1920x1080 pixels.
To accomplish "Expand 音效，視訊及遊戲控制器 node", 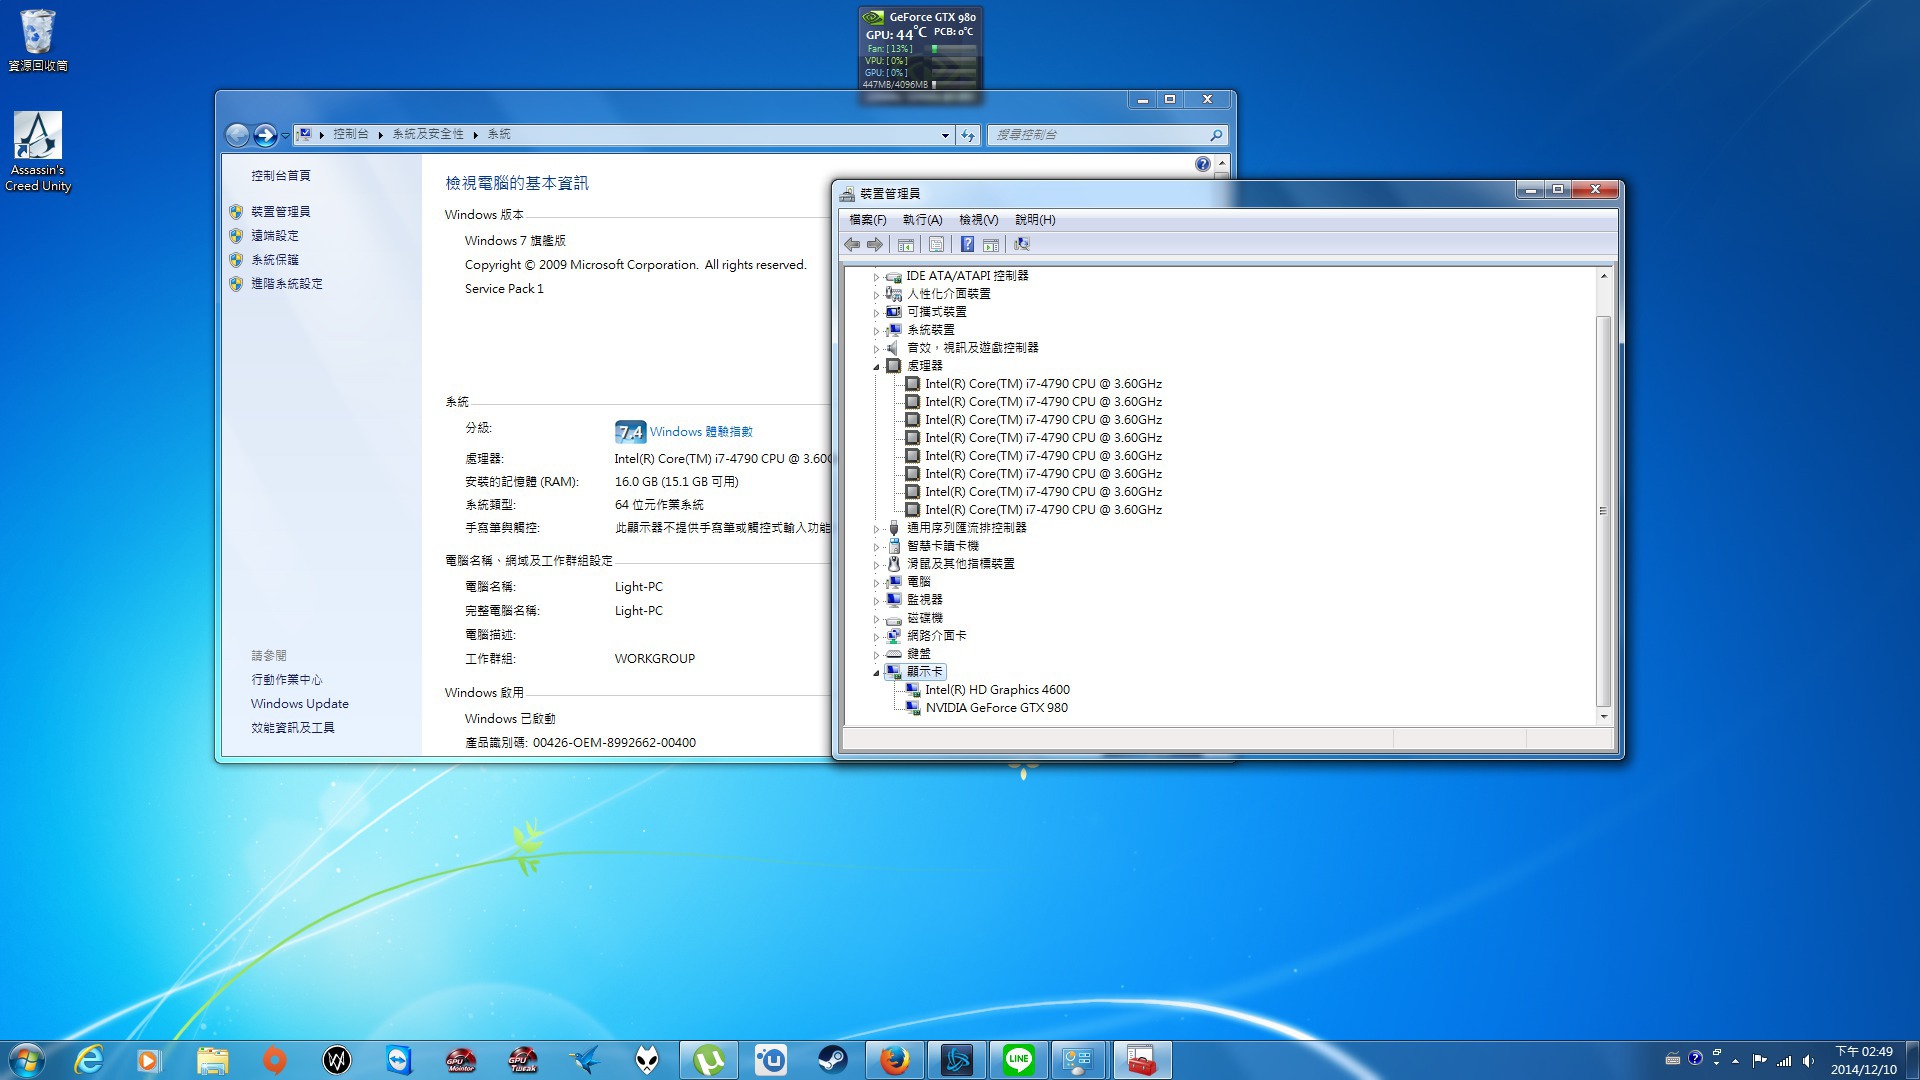I will (x=876, y=349).
